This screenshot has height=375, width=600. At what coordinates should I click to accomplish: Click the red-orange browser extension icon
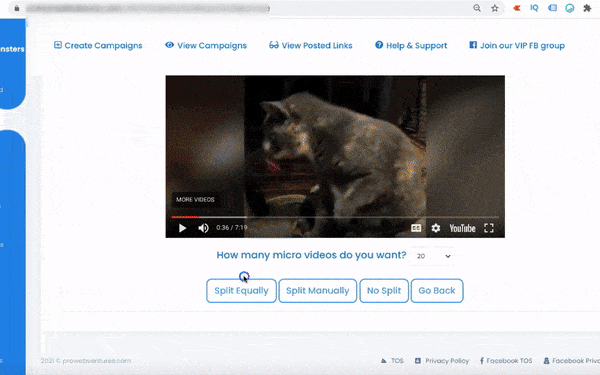(517, 8)
